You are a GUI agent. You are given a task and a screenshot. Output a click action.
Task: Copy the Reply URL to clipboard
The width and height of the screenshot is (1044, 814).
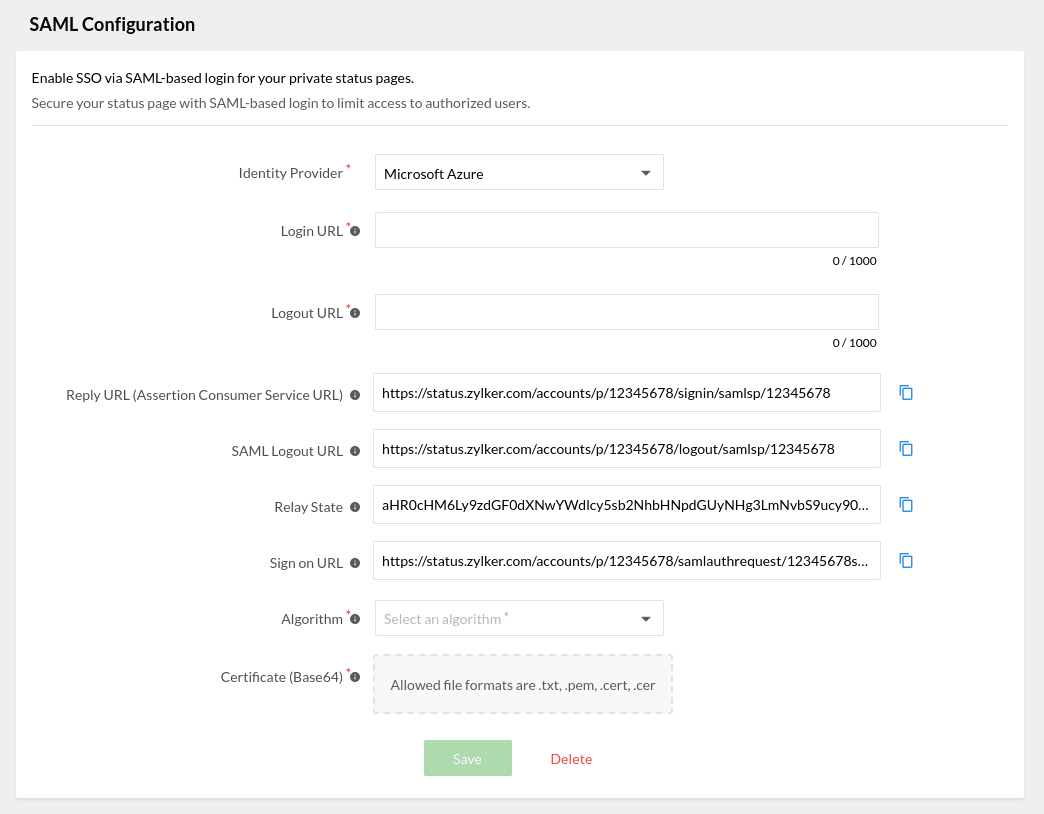[x=906, y=393]
